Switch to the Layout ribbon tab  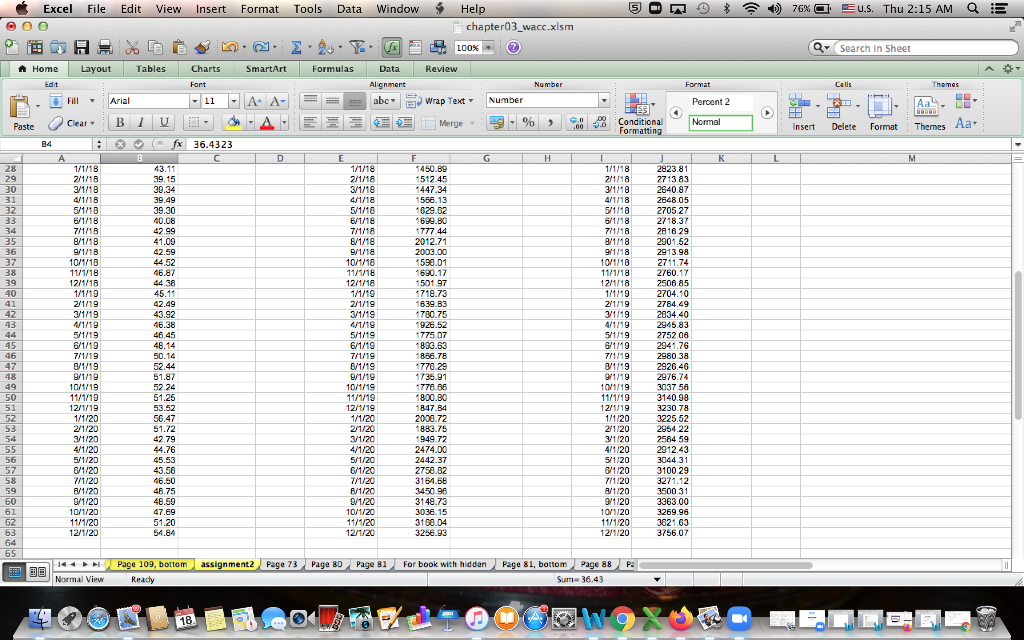96,69
